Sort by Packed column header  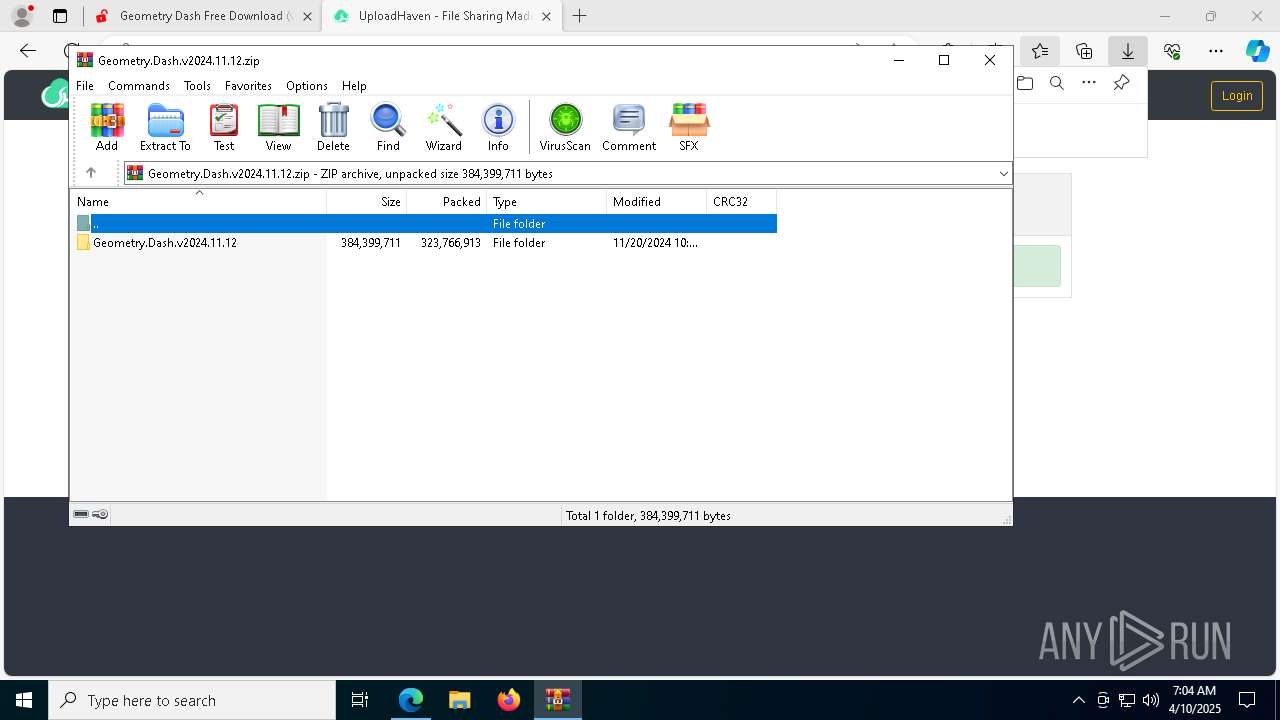tap(447, 202)
